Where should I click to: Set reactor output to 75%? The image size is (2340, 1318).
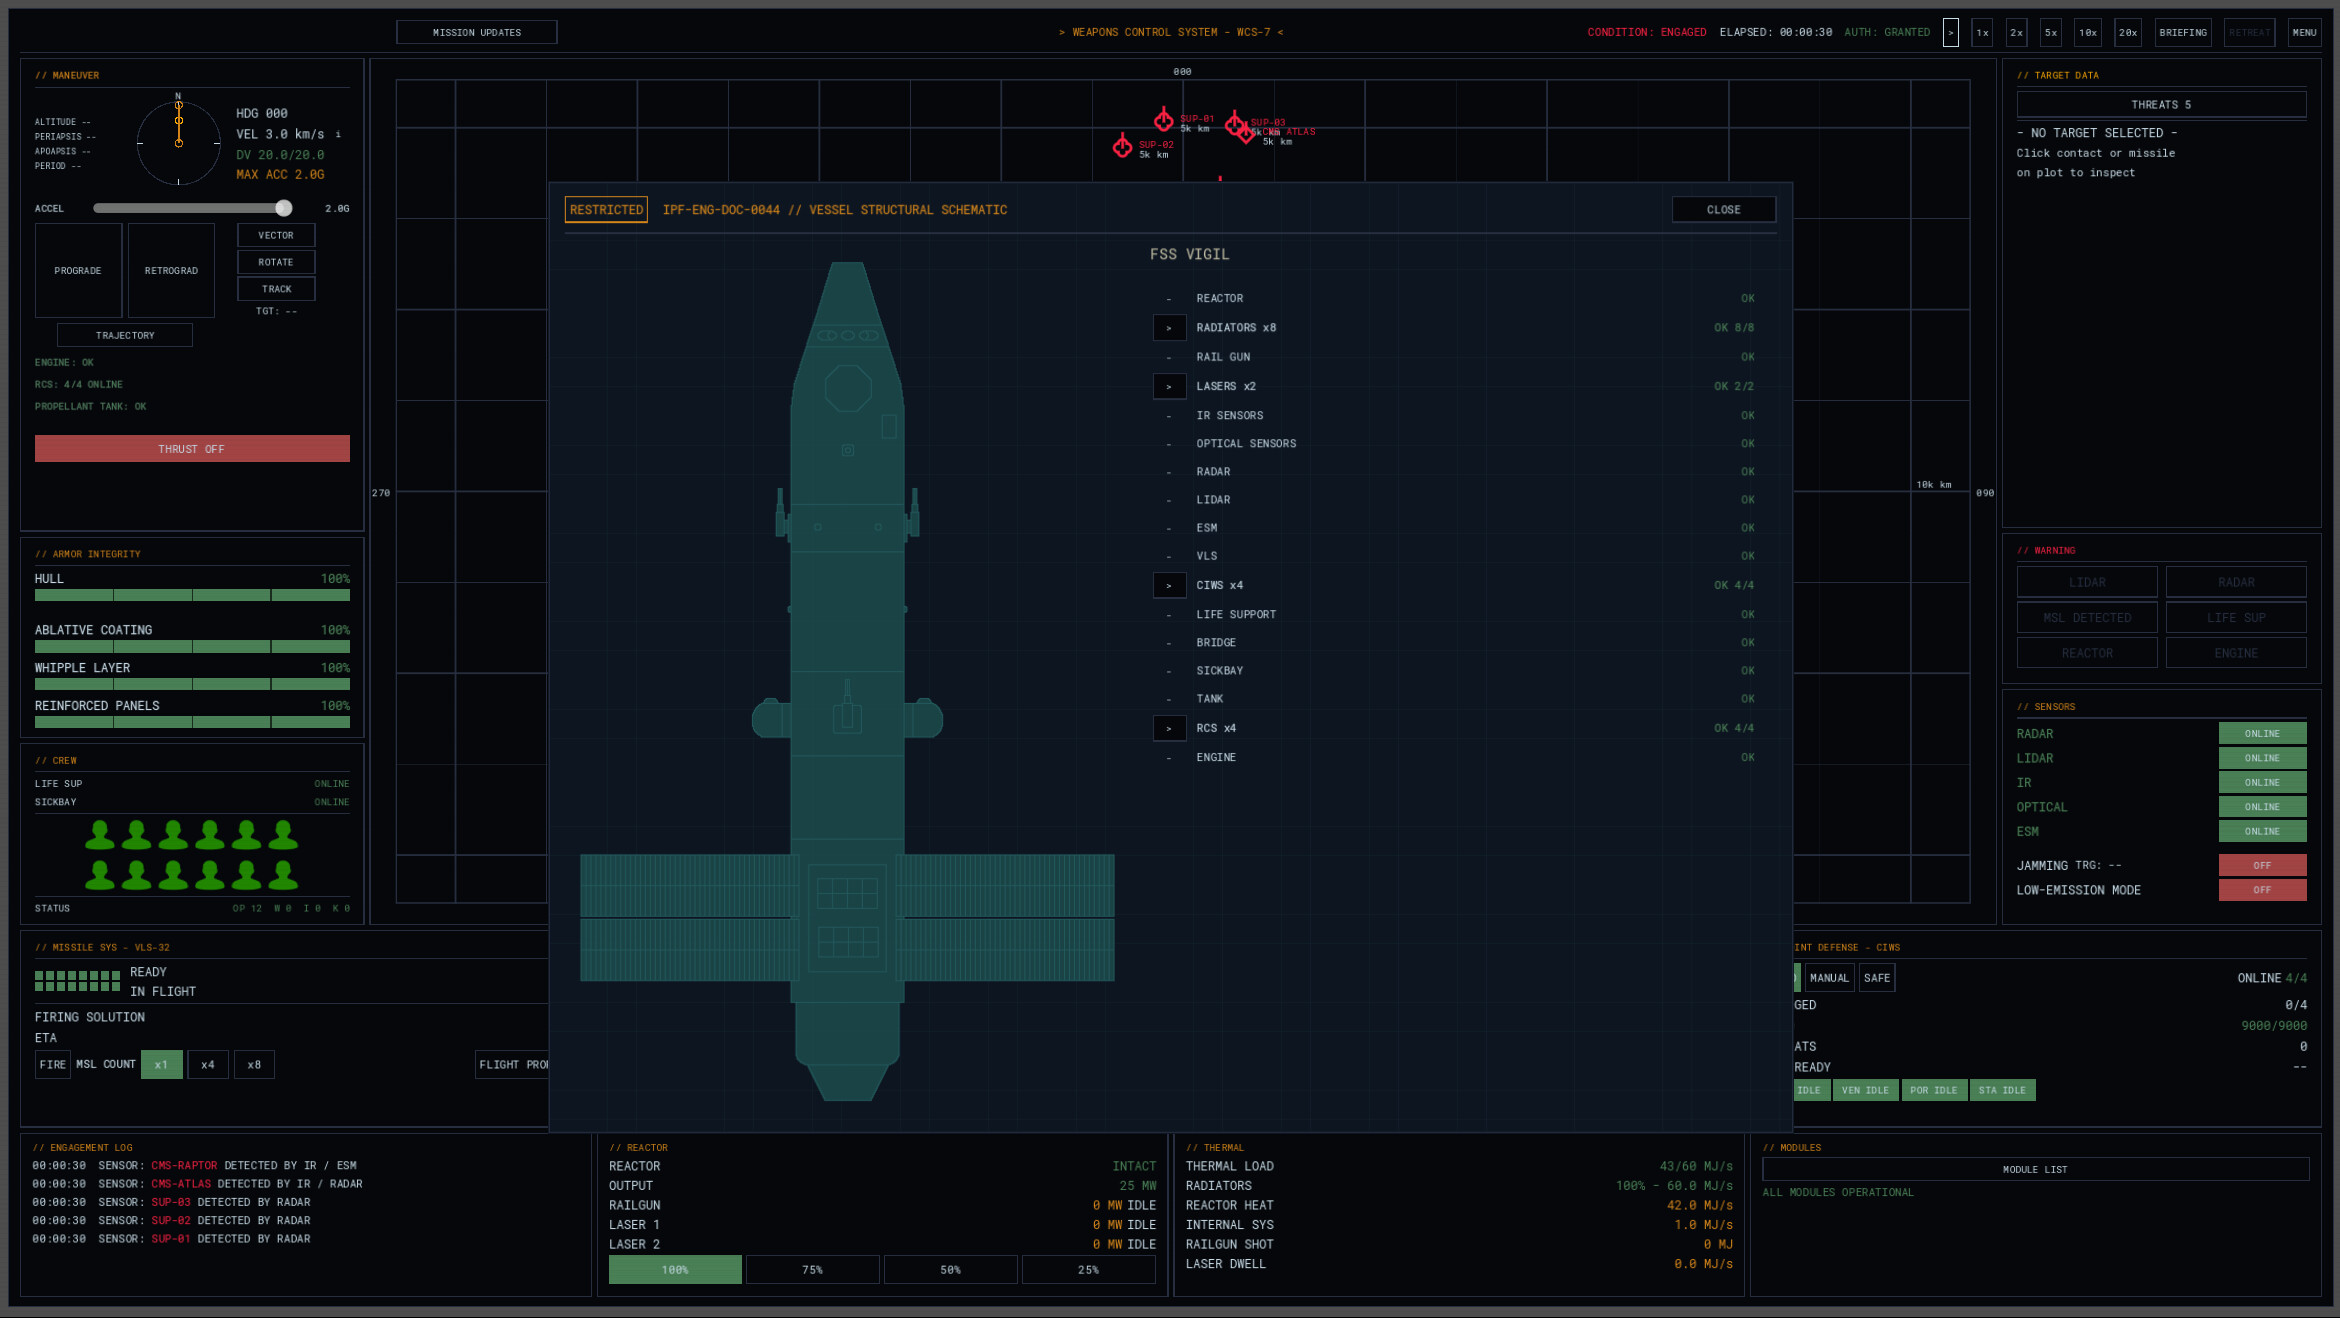(812, 1270)
